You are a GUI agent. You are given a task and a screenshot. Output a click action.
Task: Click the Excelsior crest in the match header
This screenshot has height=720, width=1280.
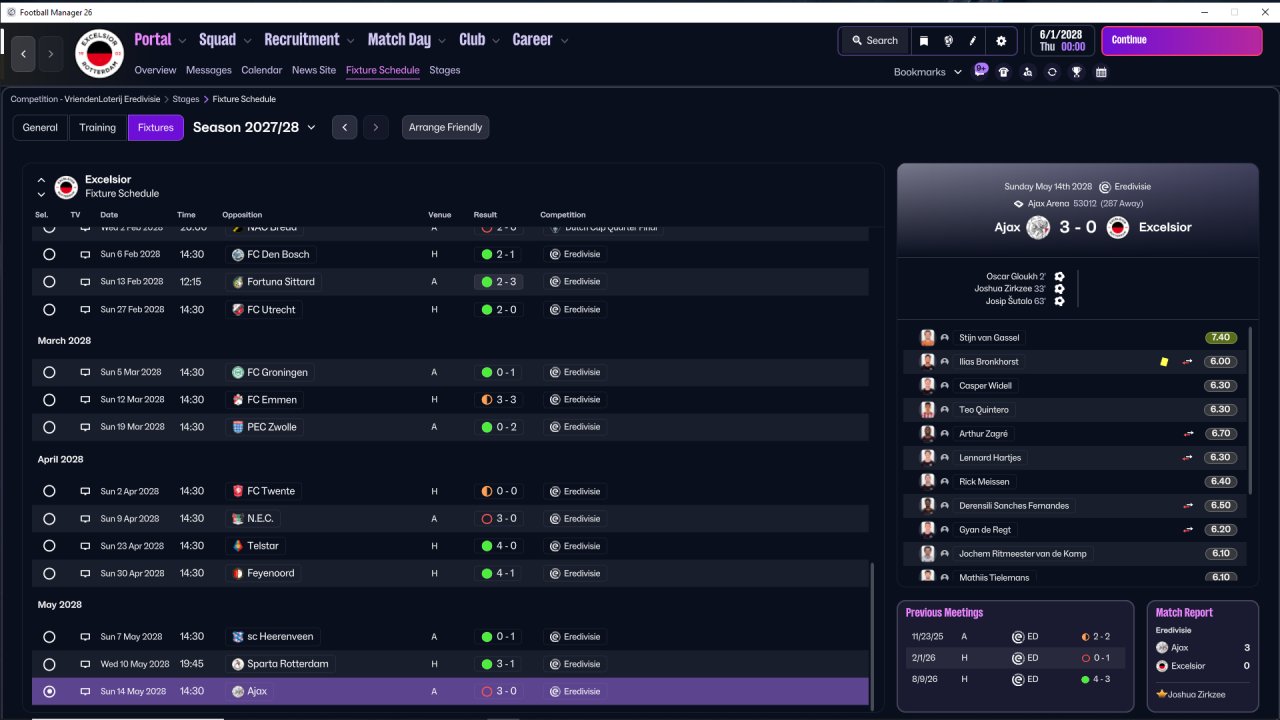coord(1118,227)
